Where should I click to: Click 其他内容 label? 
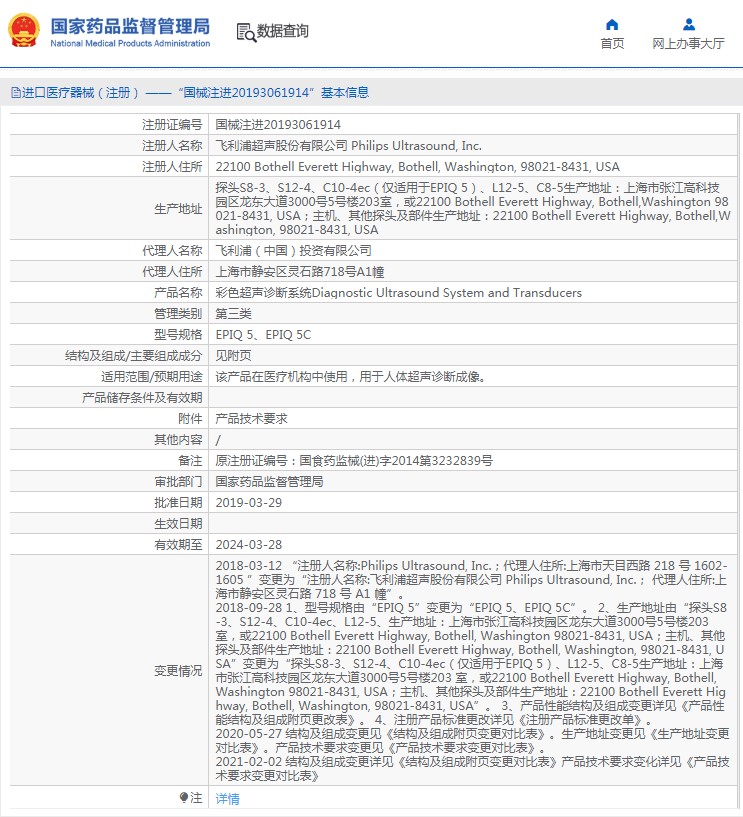(x=178, y=440)
